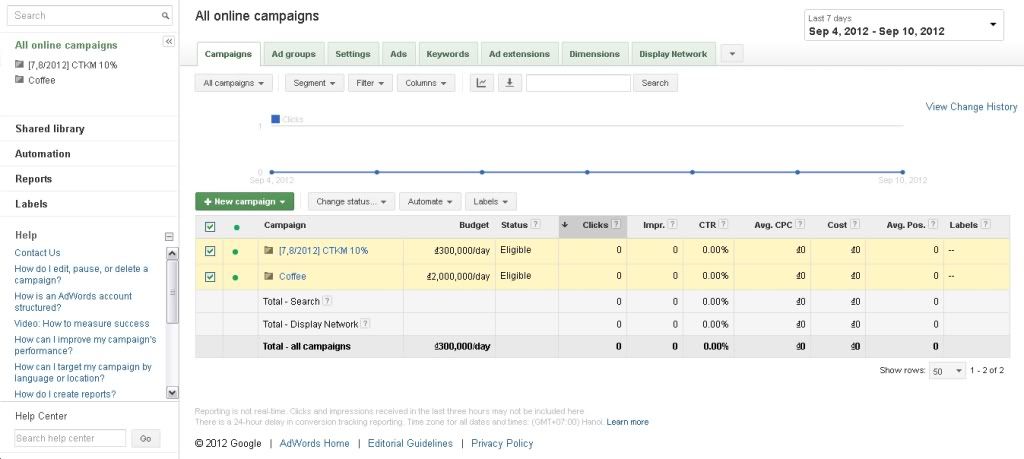
Task: Switch to the Dimensions tab
Action: tap(594, 54)
